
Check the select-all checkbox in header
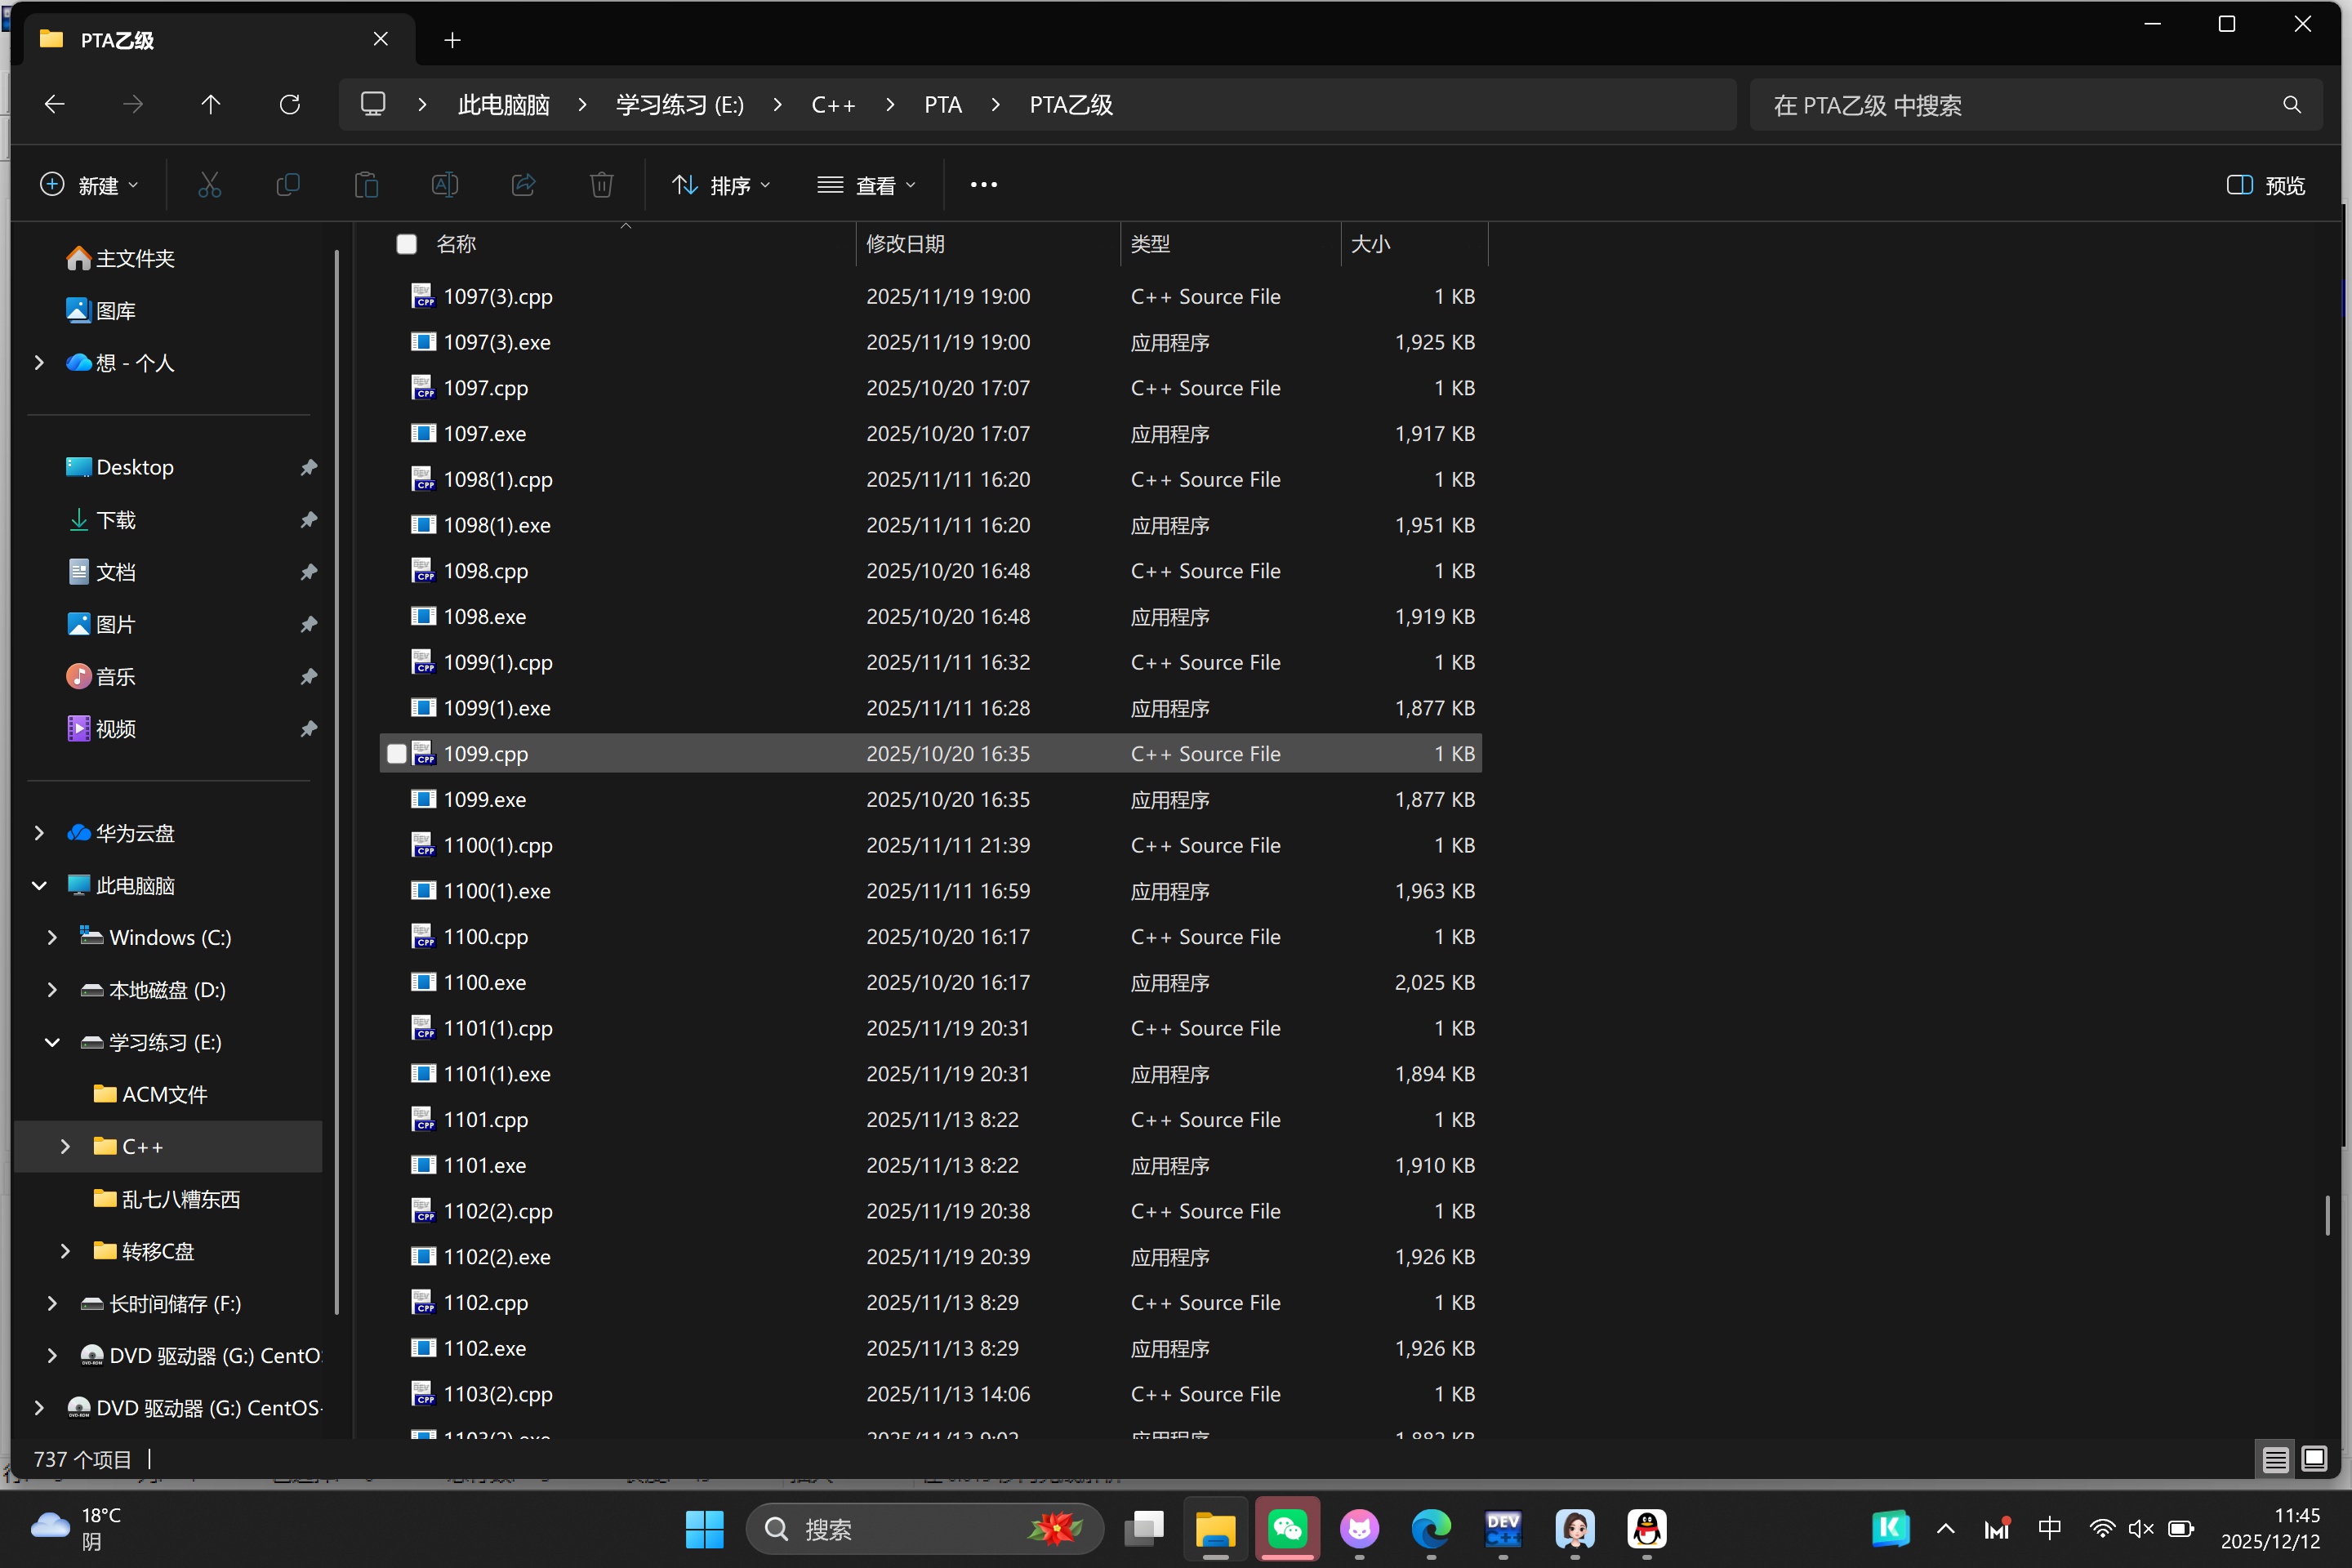(406, 244)
